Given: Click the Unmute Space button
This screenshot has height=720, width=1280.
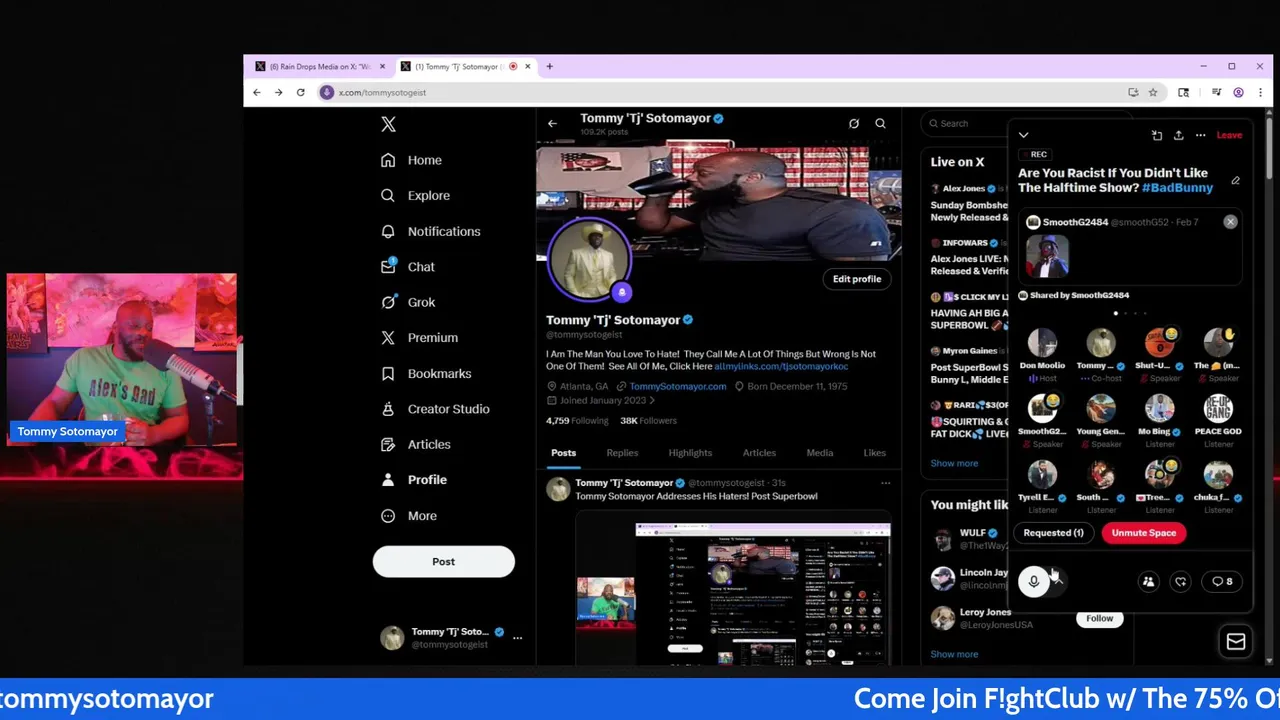Looking at the screenshot, I should point(1144,533).
